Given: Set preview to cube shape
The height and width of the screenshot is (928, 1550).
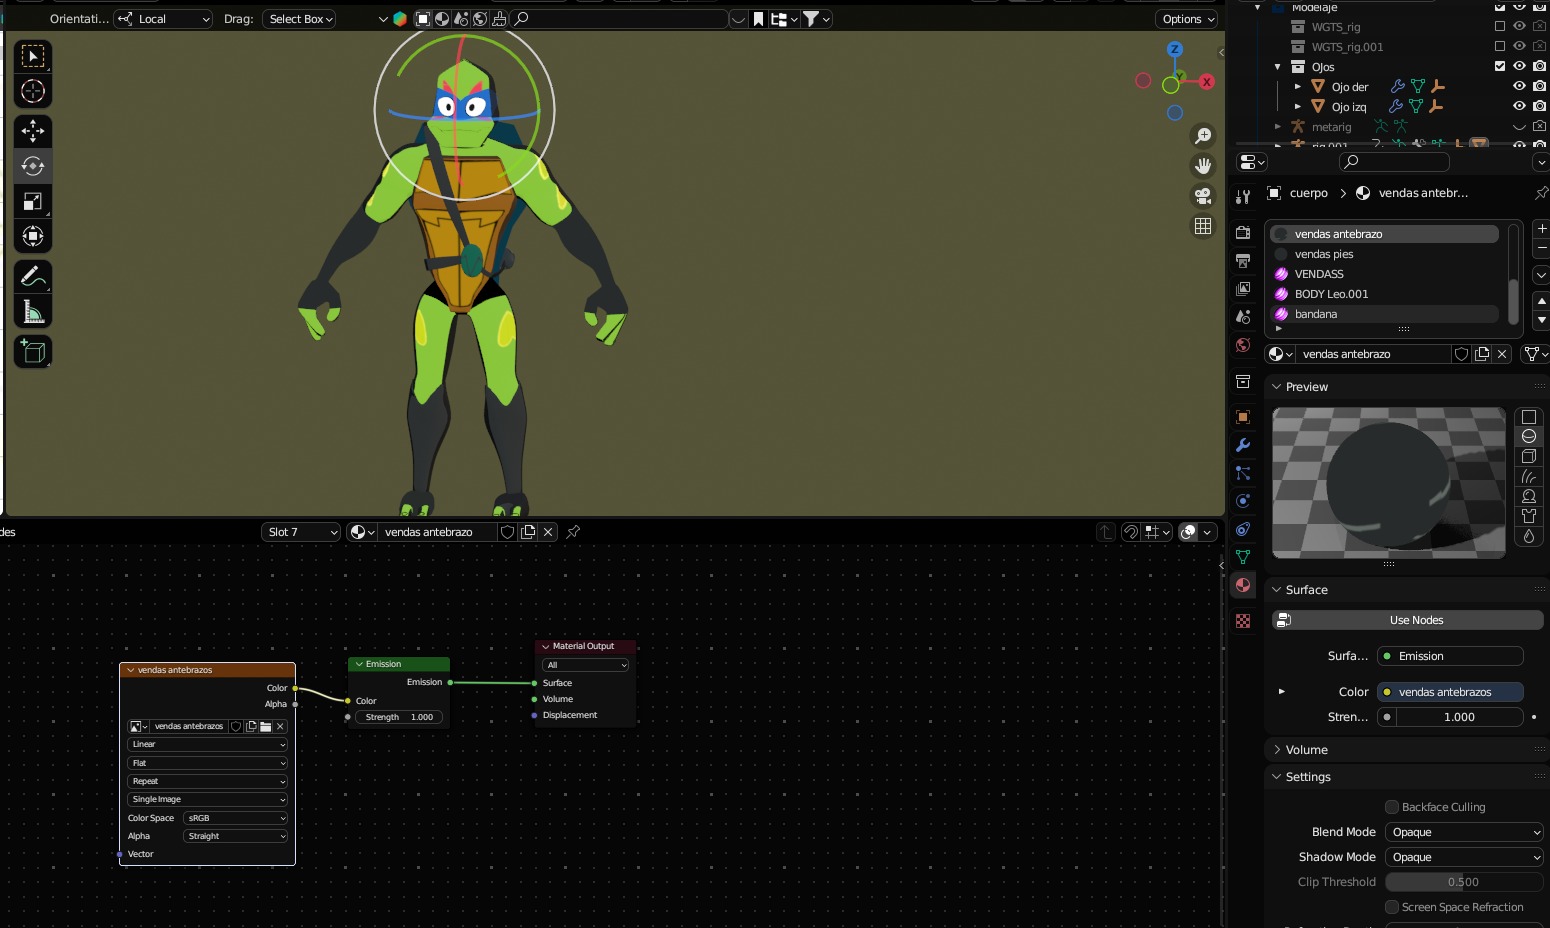Looking at the screenshot, I should tap(1529, 456).
